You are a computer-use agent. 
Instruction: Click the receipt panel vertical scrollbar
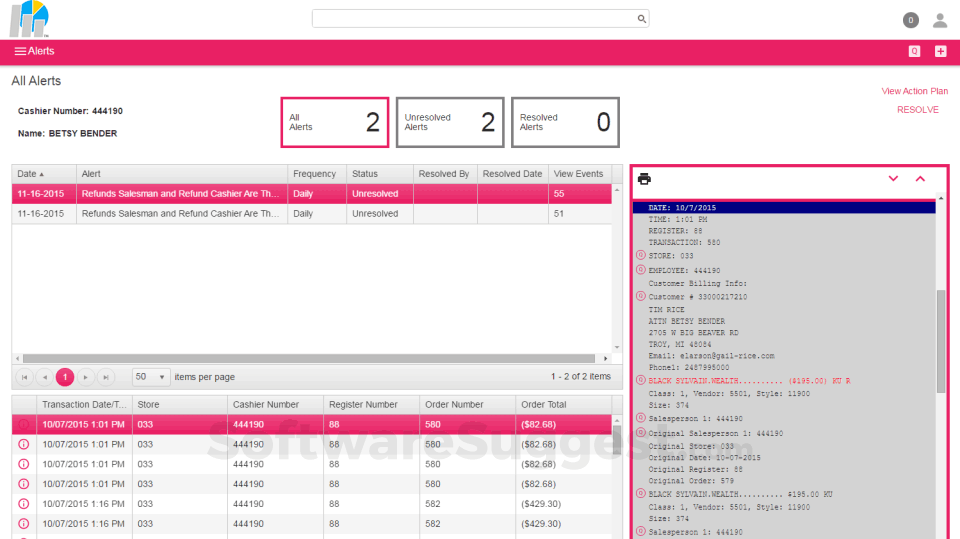[x=941, y=341]
